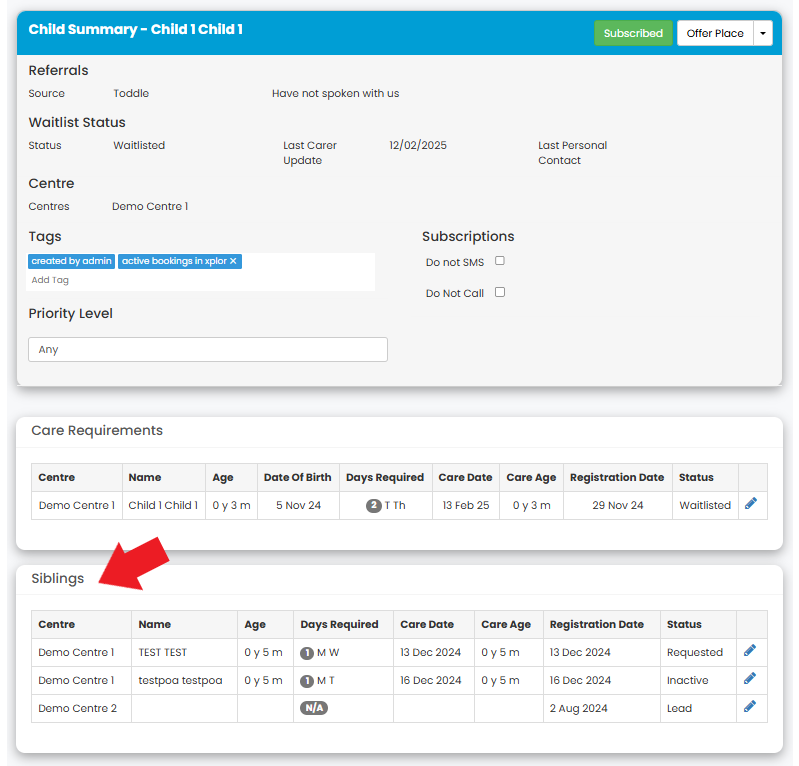
Task: Sort siblings by Registration Date header
Action: pyautogui.click(x=596, y=624)
